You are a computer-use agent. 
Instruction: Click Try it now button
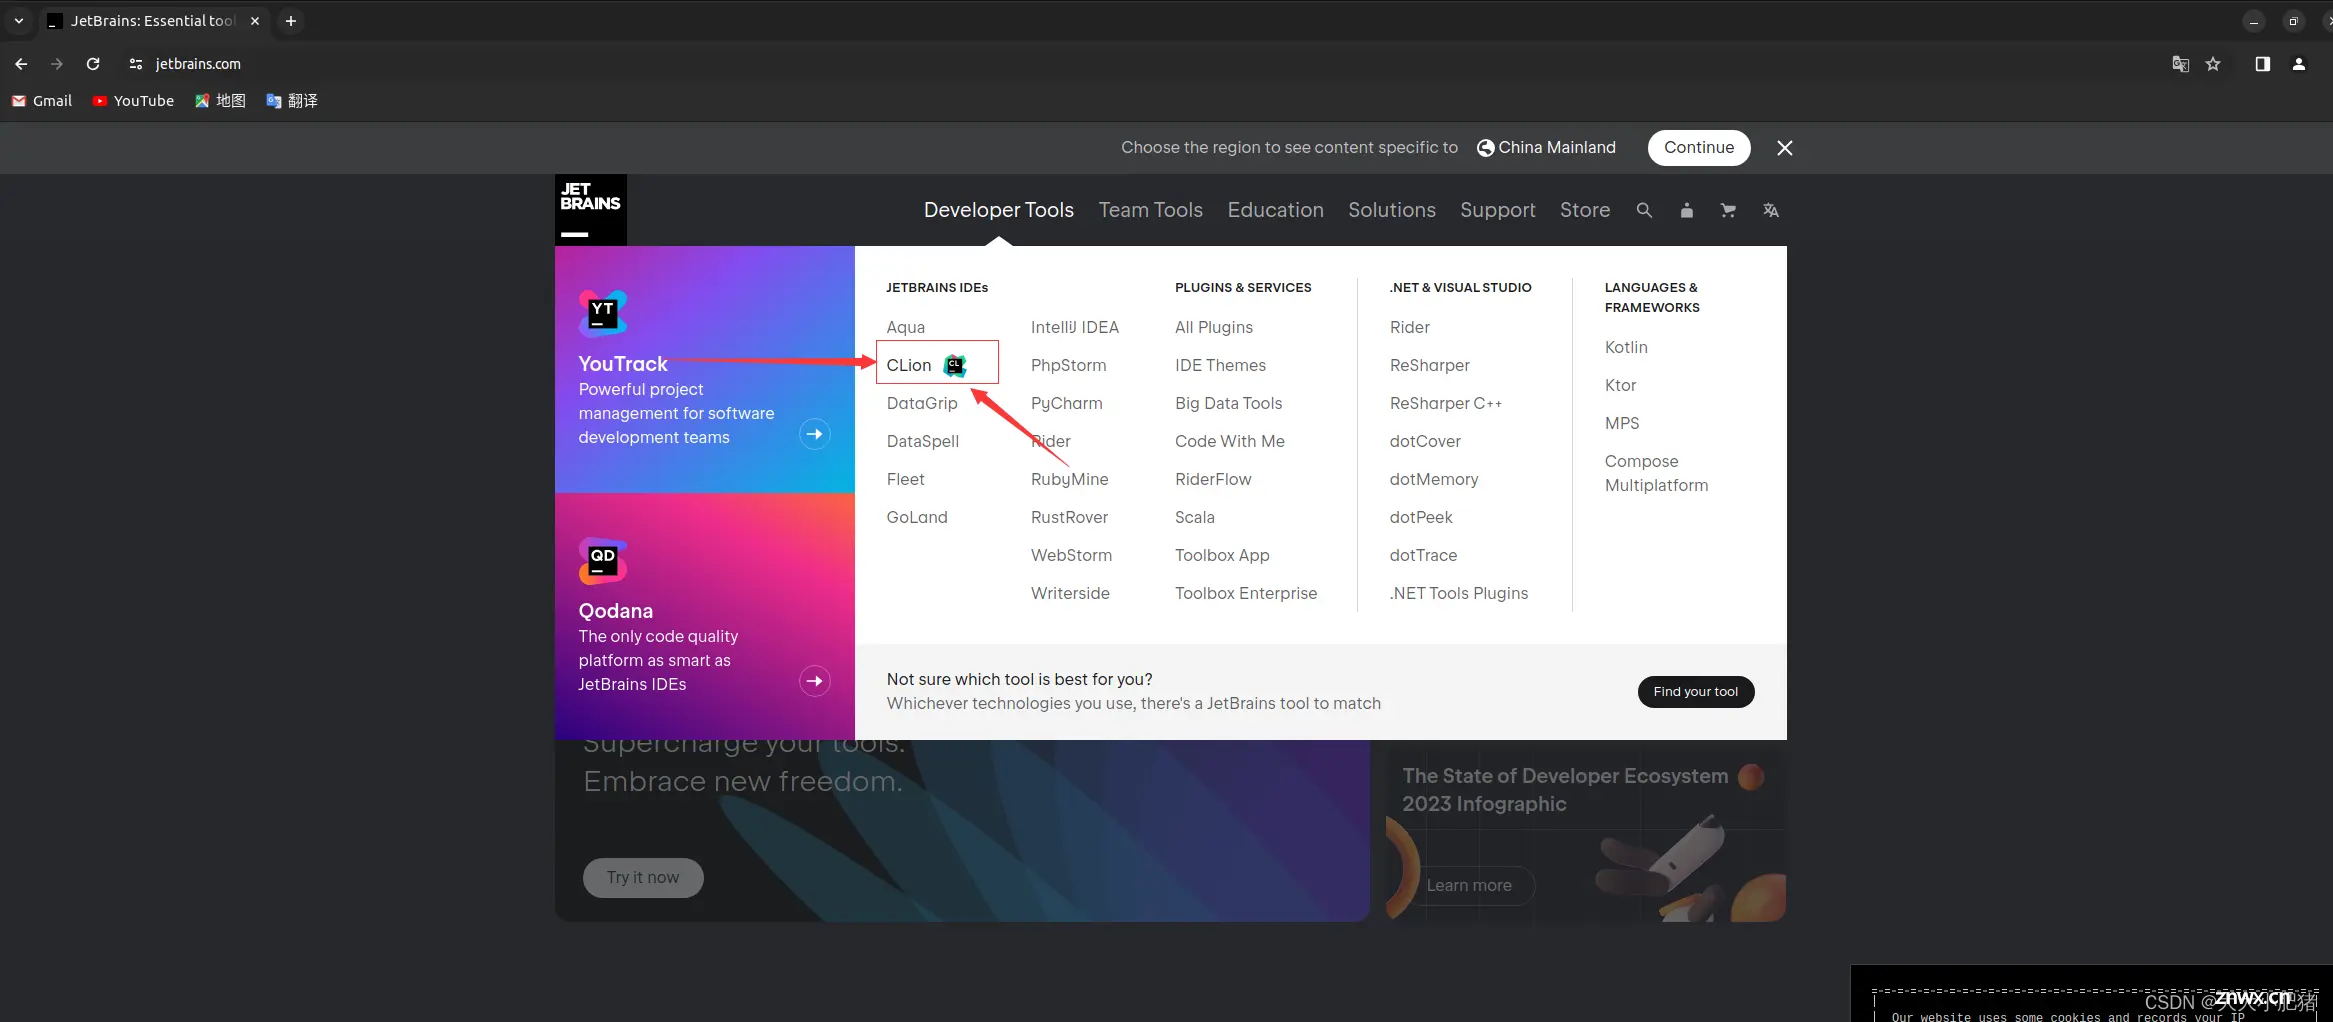pos(643,877)
